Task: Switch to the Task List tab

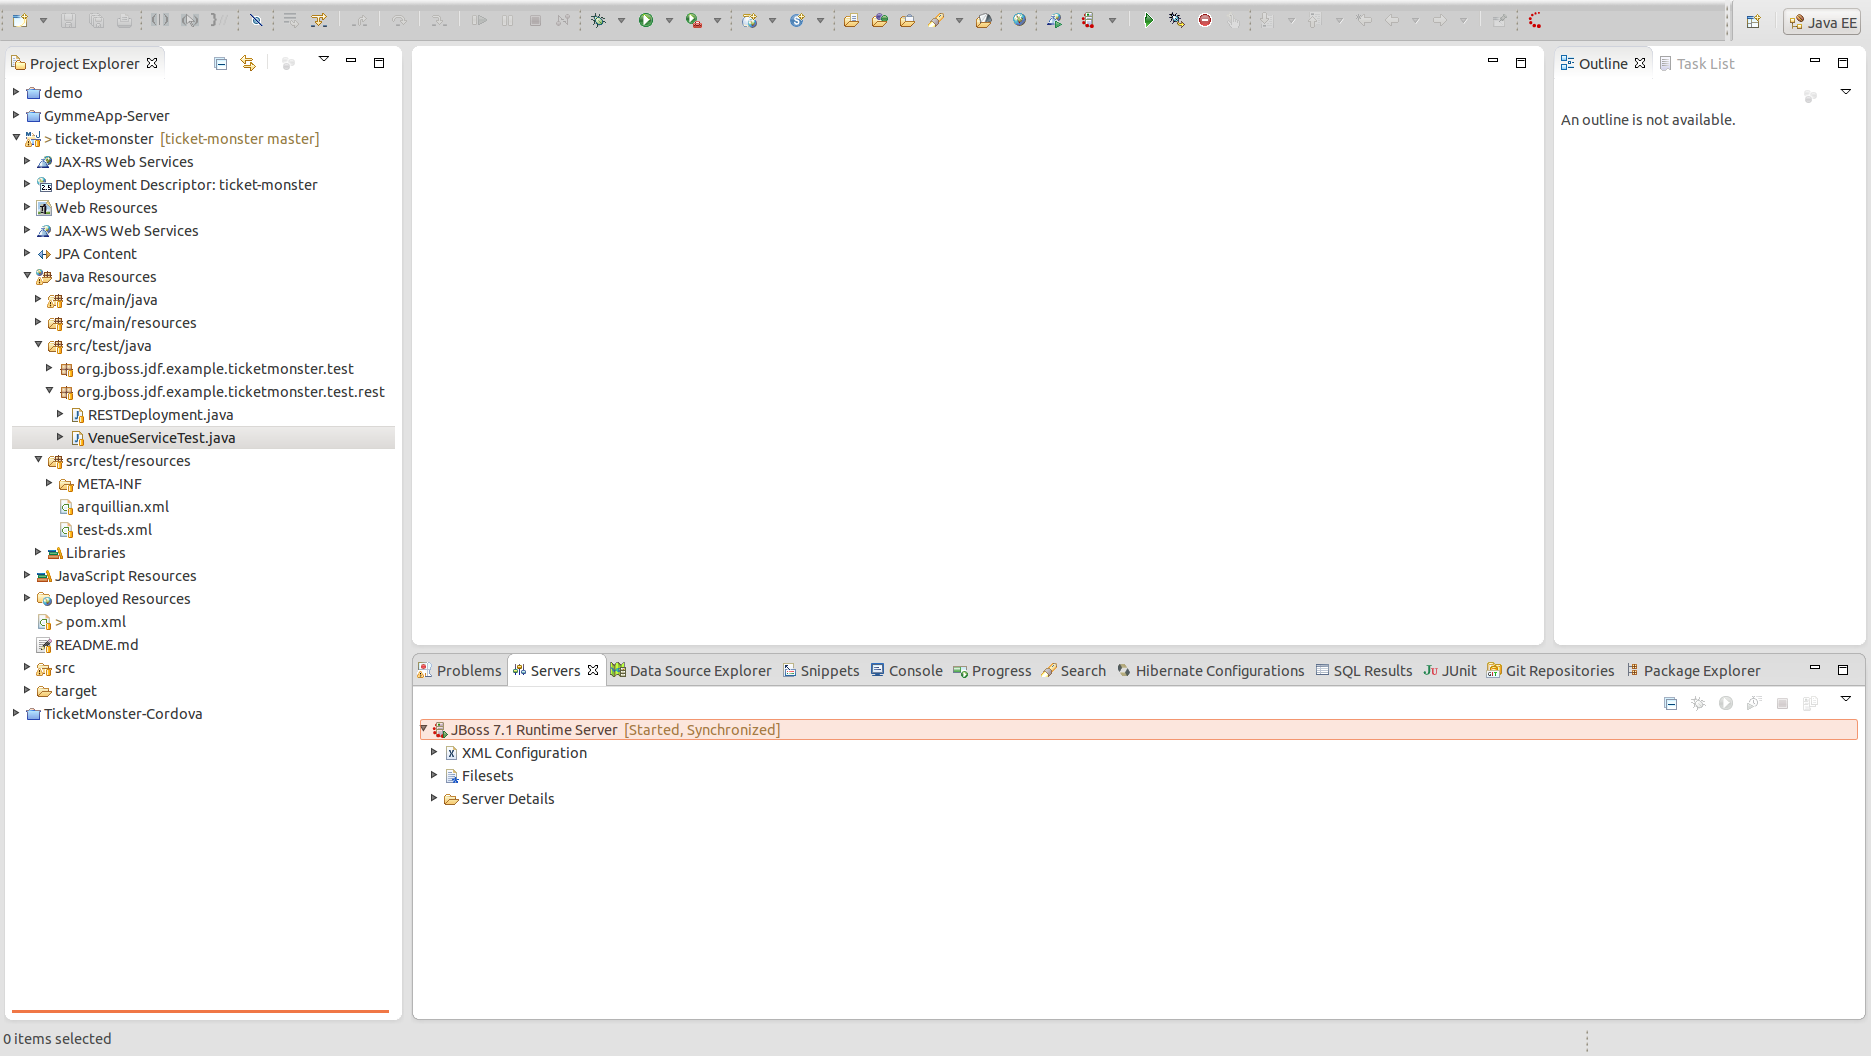Action: click(1697, 63)
